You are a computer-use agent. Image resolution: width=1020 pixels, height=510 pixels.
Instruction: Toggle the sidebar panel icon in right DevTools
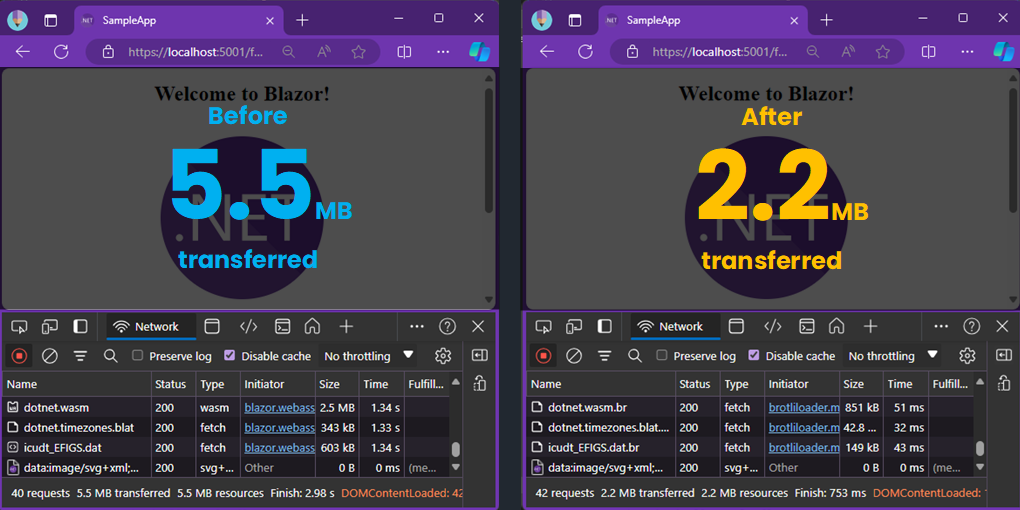click(605, 327)
